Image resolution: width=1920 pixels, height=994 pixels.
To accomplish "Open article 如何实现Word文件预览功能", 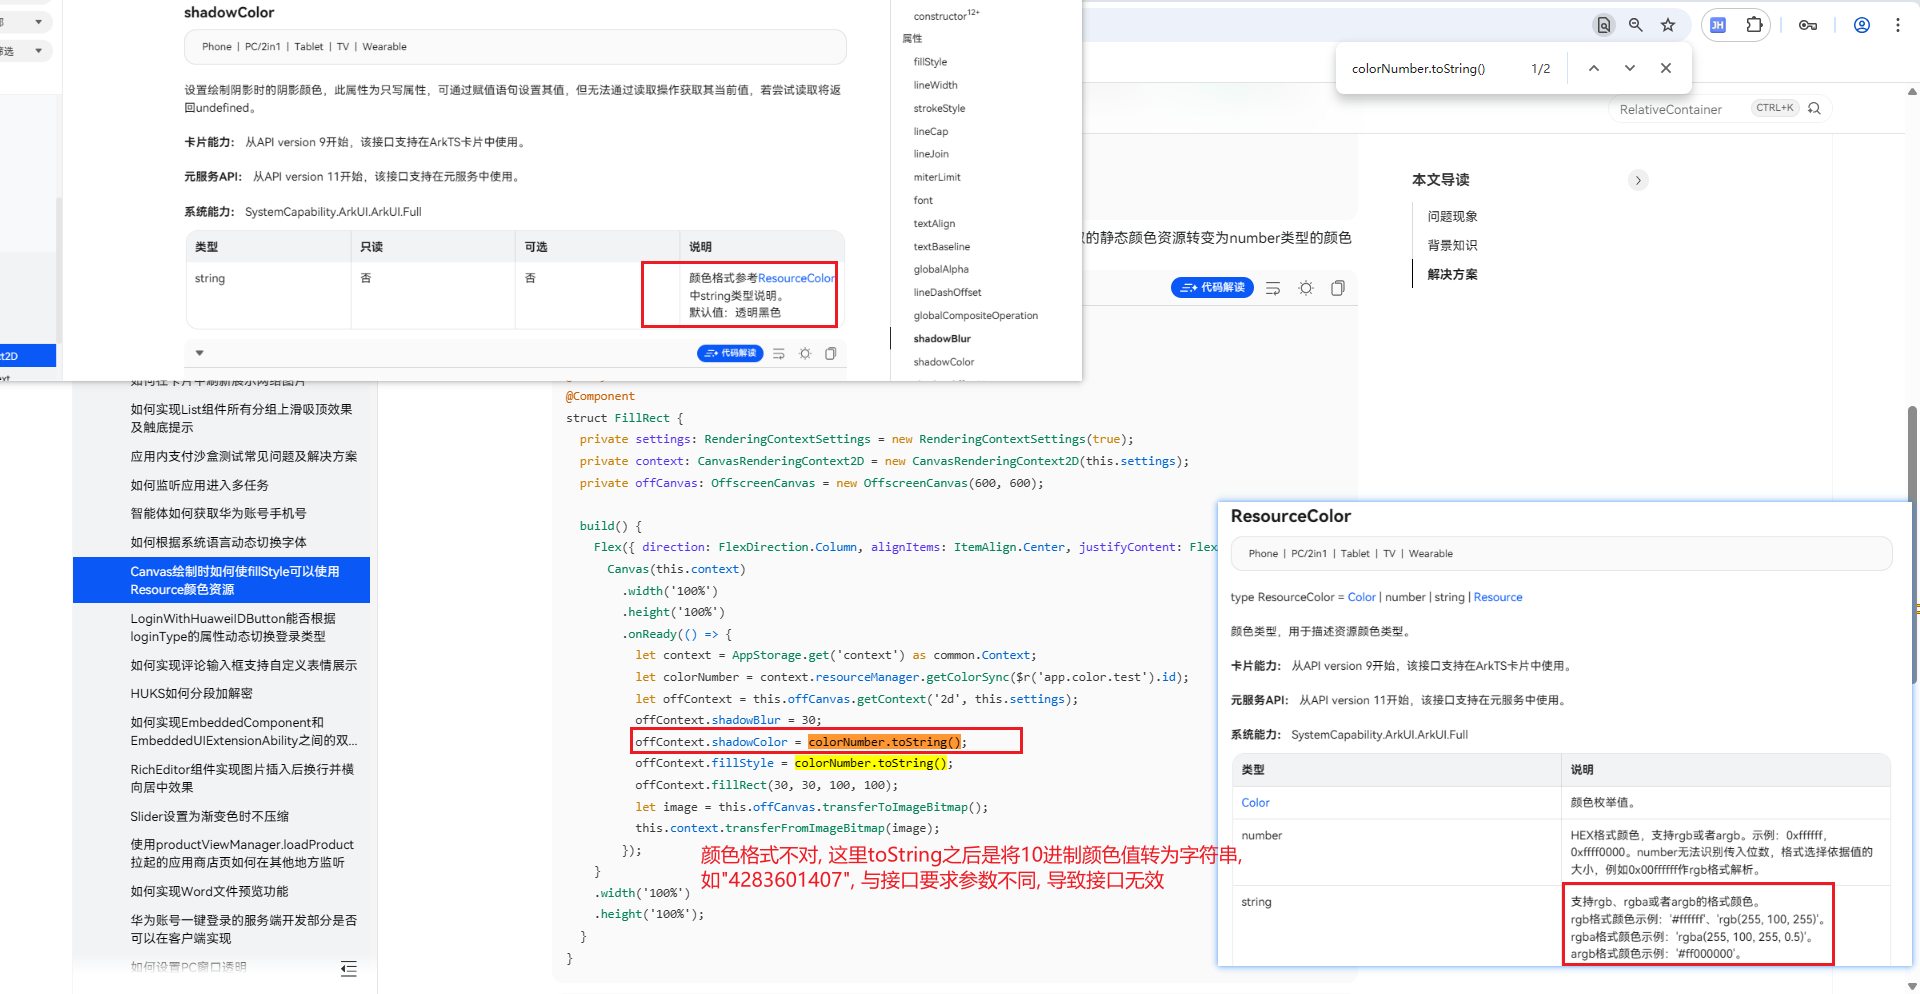I will [x=209, y=891].
